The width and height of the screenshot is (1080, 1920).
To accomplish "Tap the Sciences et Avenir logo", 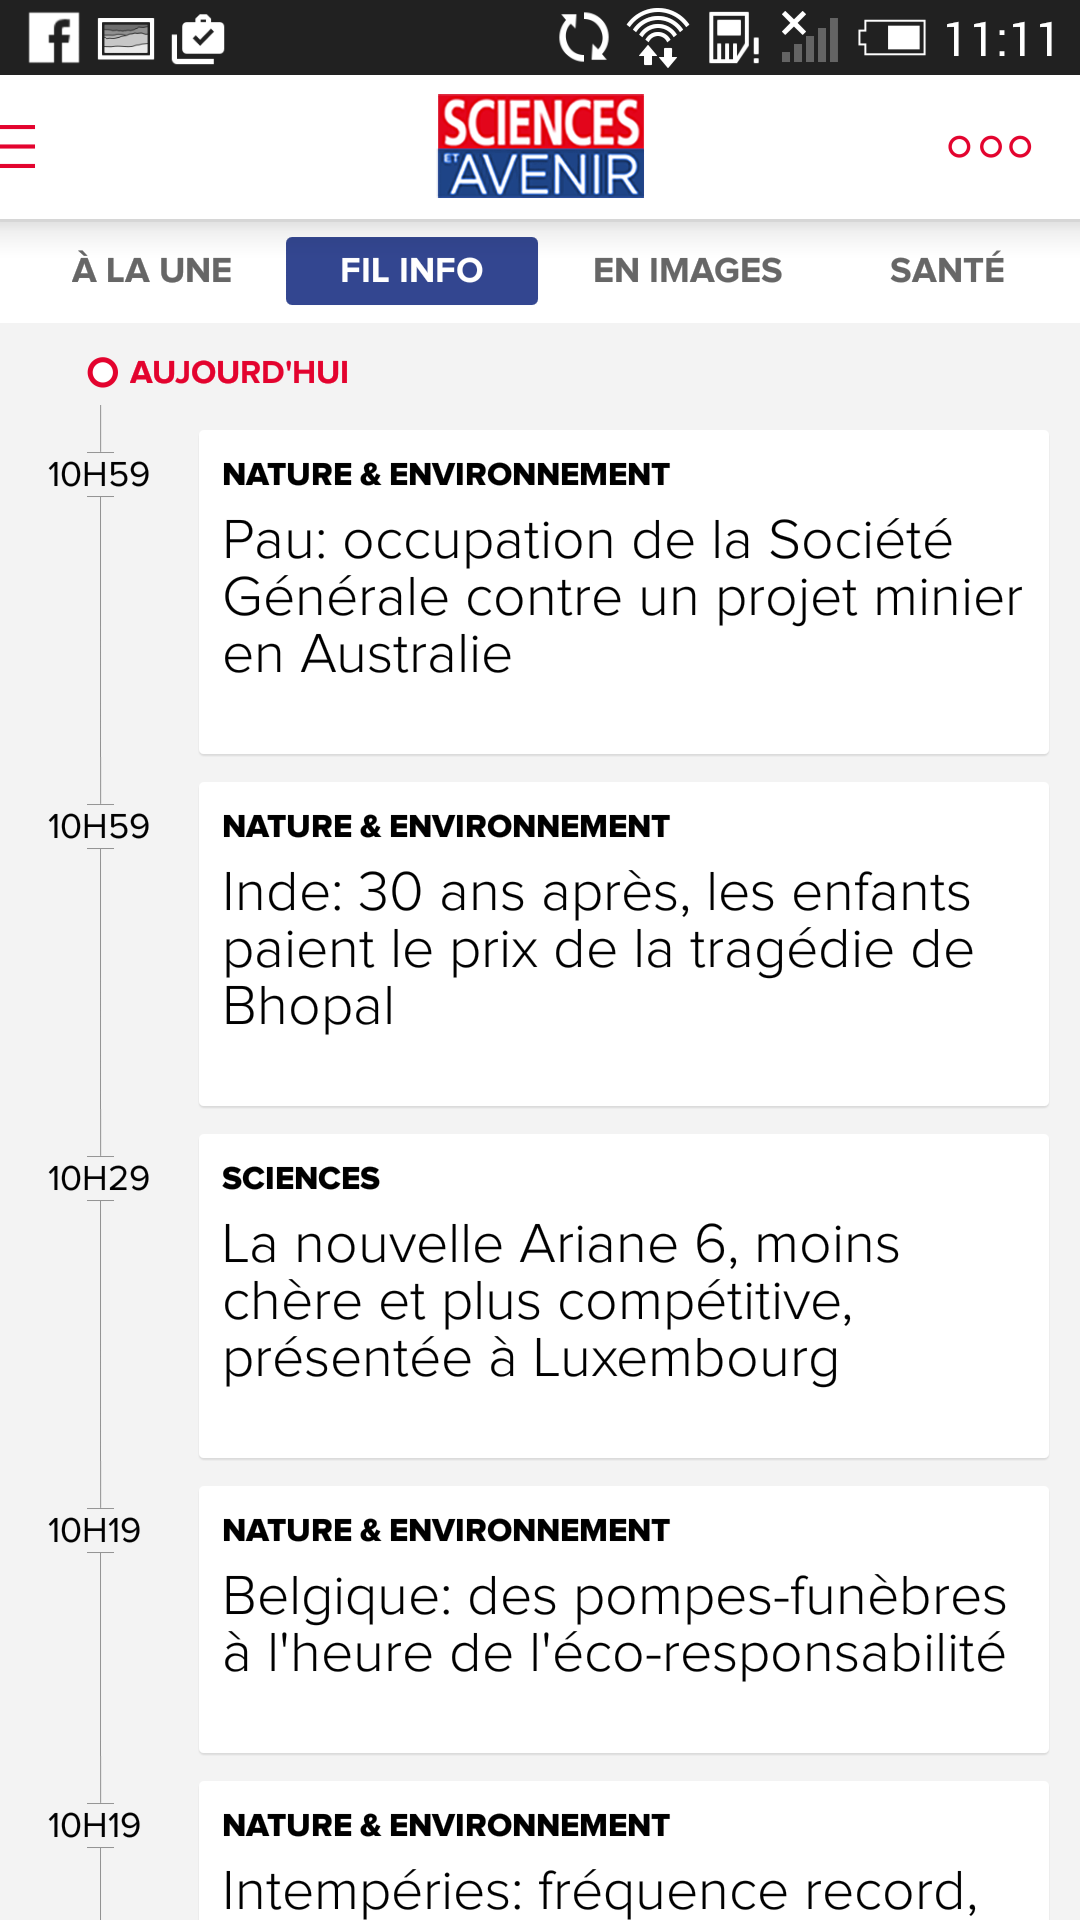I will click(540, 146).
